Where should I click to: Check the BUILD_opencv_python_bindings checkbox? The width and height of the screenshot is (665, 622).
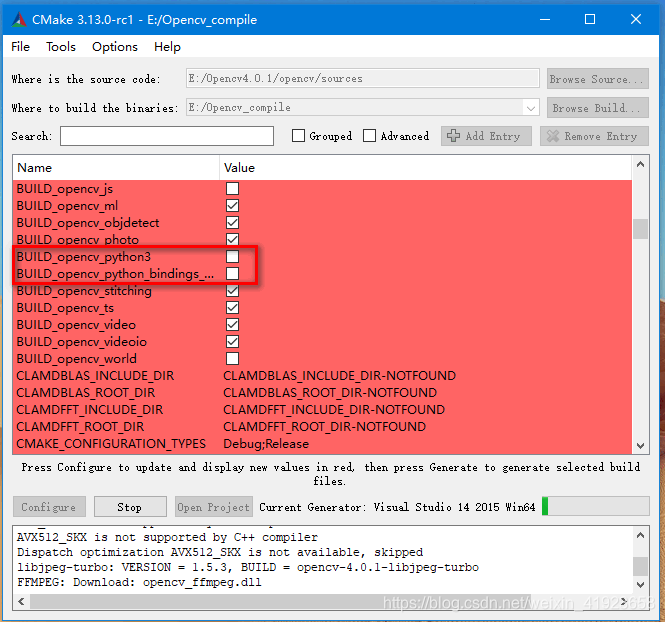tap(232, 273)
